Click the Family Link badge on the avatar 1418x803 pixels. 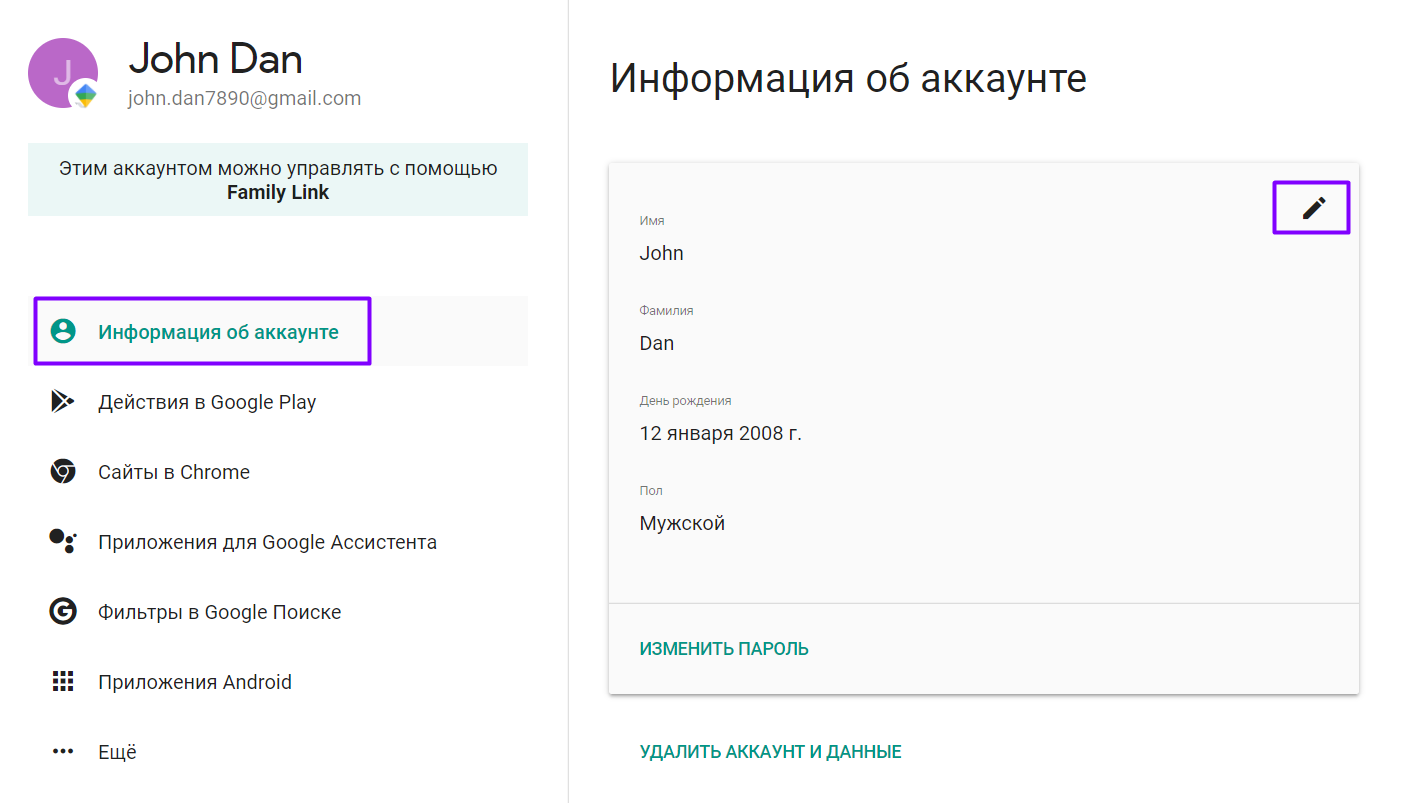85,95
